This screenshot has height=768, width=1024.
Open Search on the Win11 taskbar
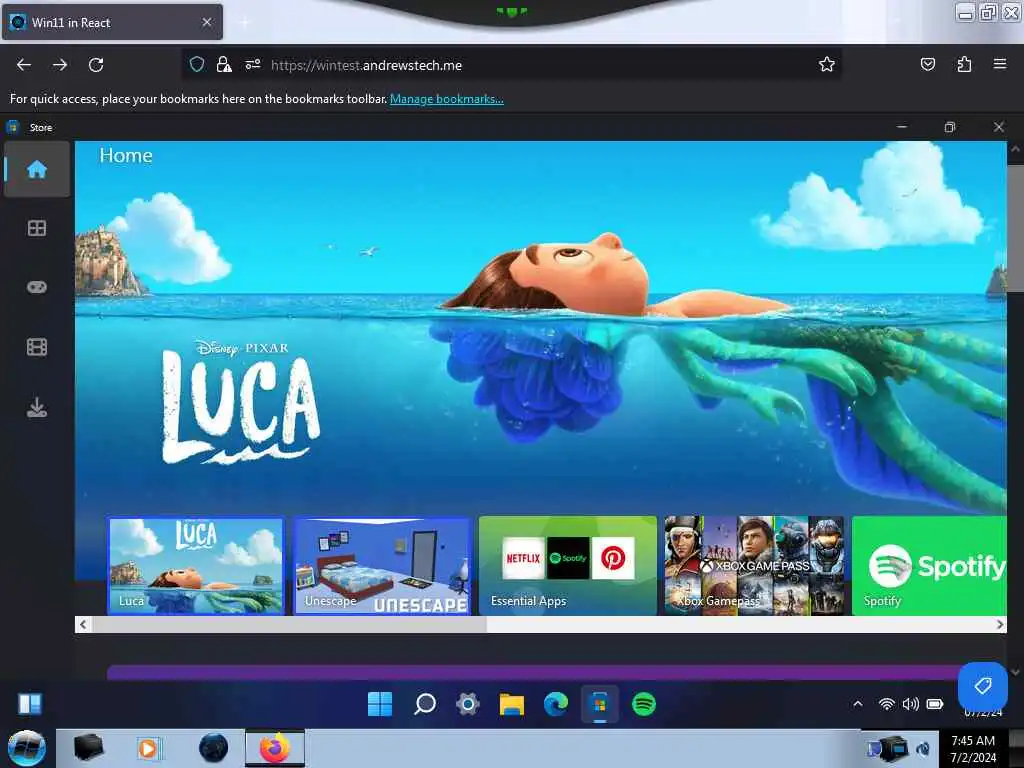click(x=425, y=704)
